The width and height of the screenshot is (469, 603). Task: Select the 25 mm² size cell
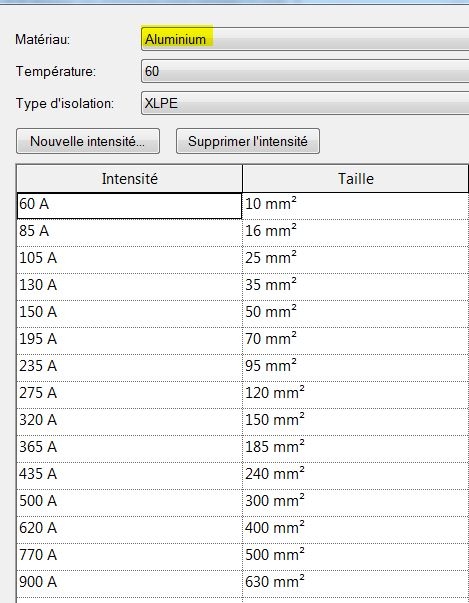pyautogui.click(x=356, y=260)
